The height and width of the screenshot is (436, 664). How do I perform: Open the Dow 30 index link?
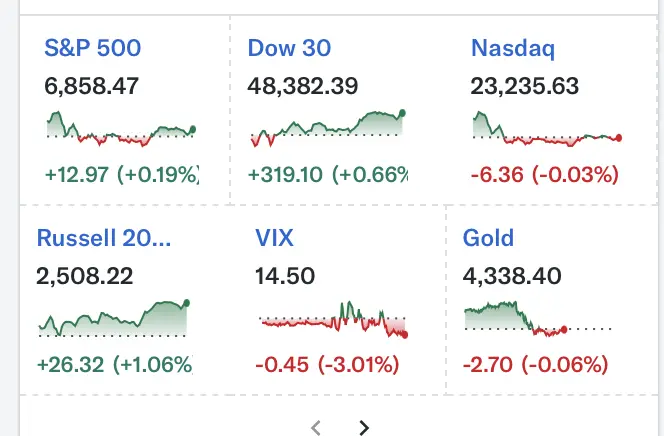click(x=289, y=48)
